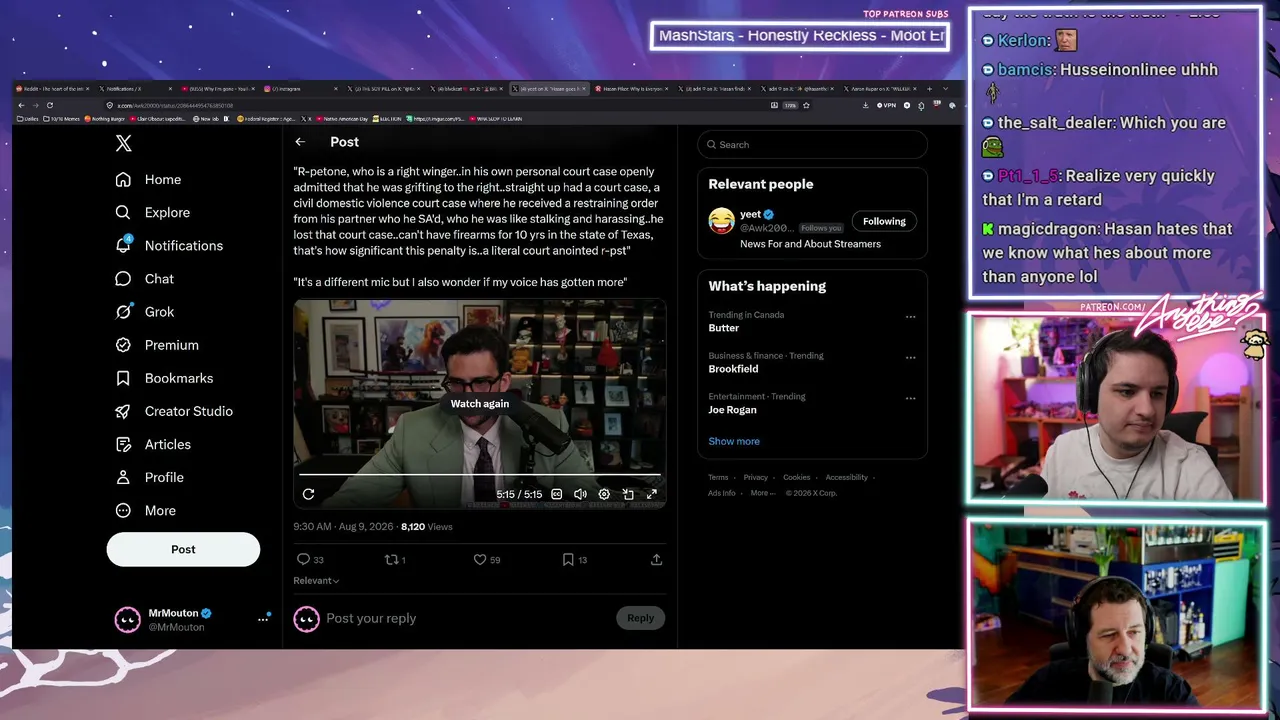Reload the page in the browser
The image size is (1280, 720).
tap(50, 105)
